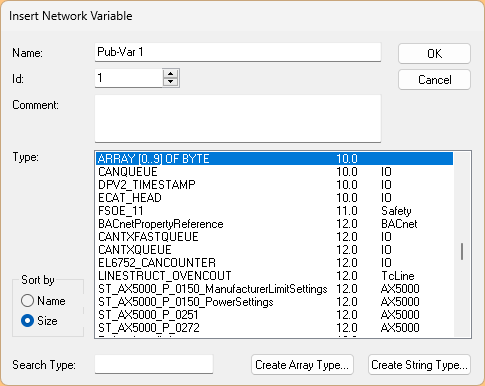Focus the Search Type input field
This screenshot has width=485, height=386.
pyautogui.click(x=154, y=364)
